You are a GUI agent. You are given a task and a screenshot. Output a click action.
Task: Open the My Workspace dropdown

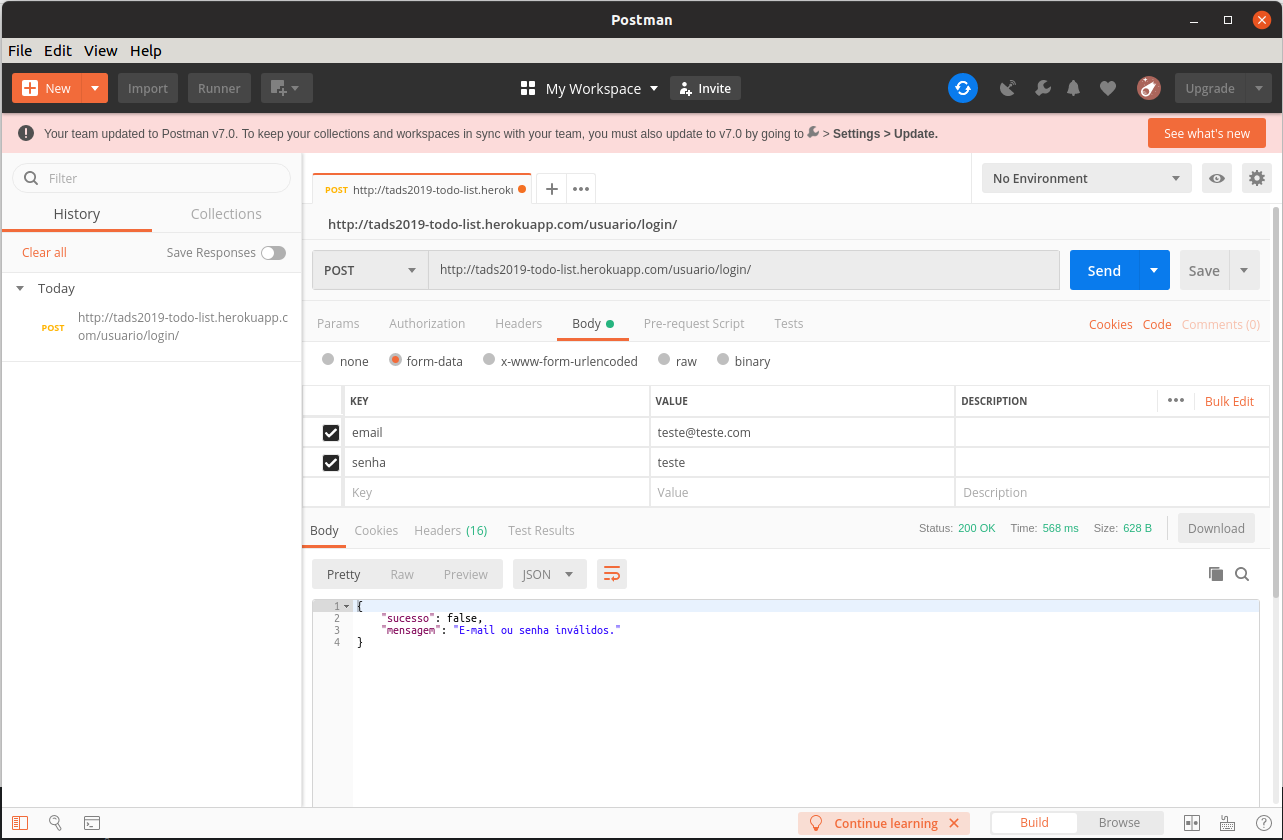tap(590, 88)
